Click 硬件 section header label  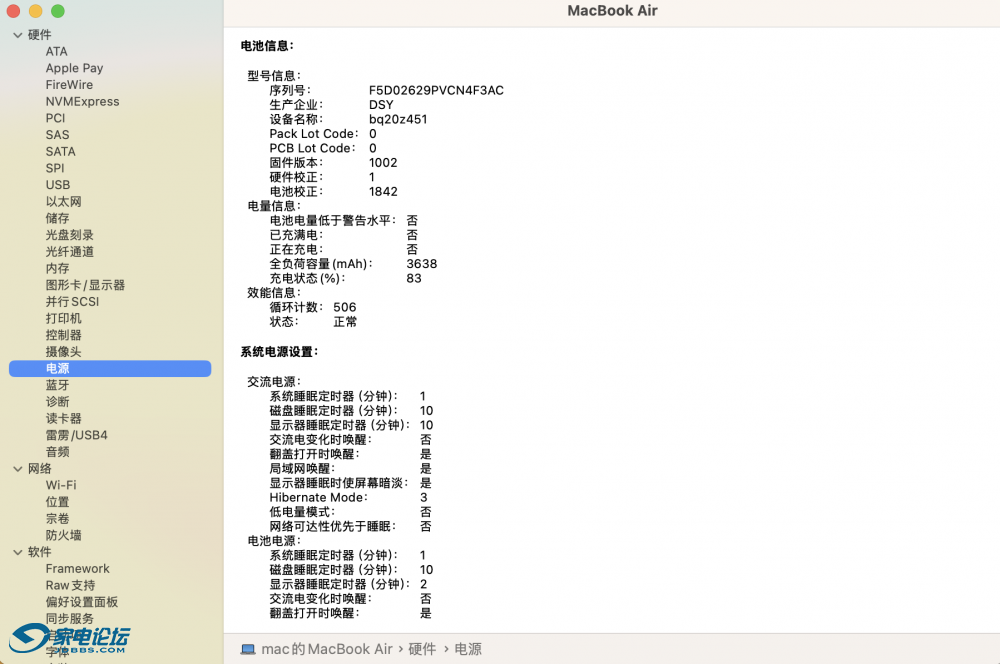[40, 35]
